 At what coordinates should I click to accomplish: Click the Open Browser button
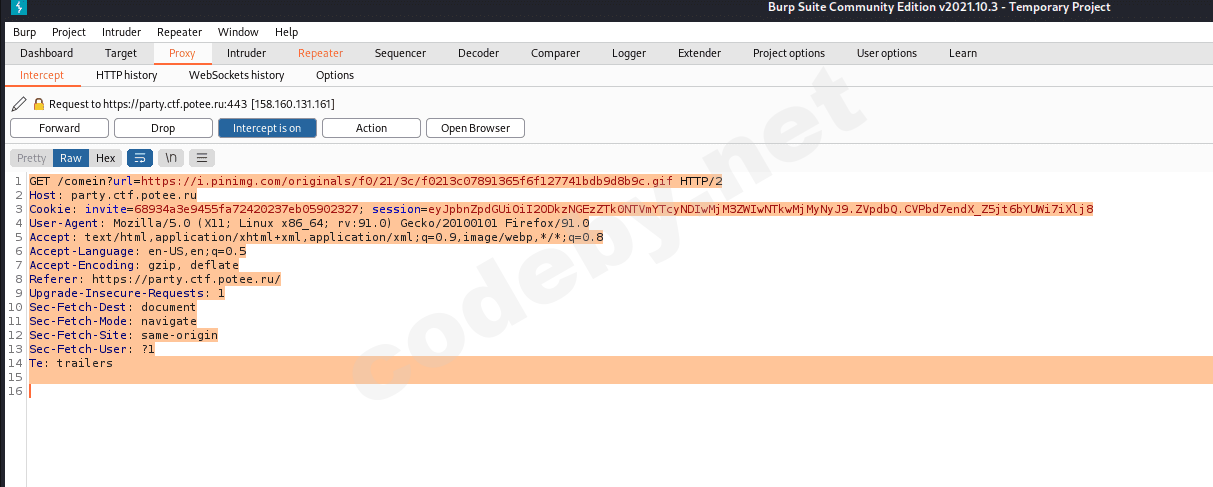(x=475, y=128)
